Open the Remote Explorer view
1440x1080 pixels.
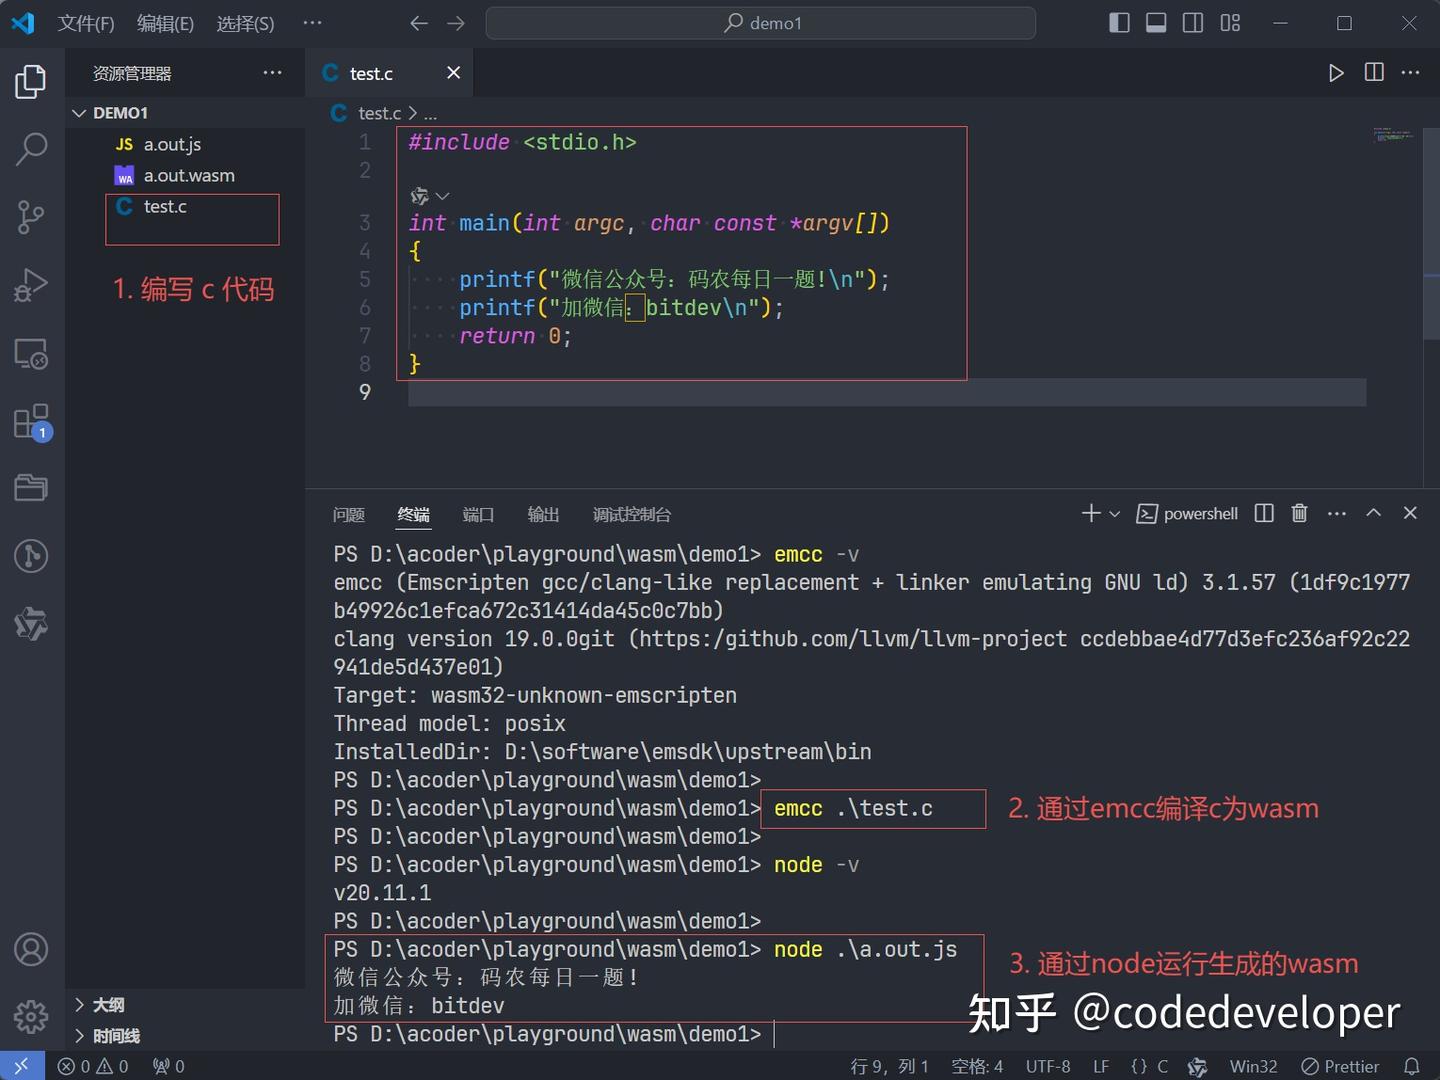pos(31,354)
